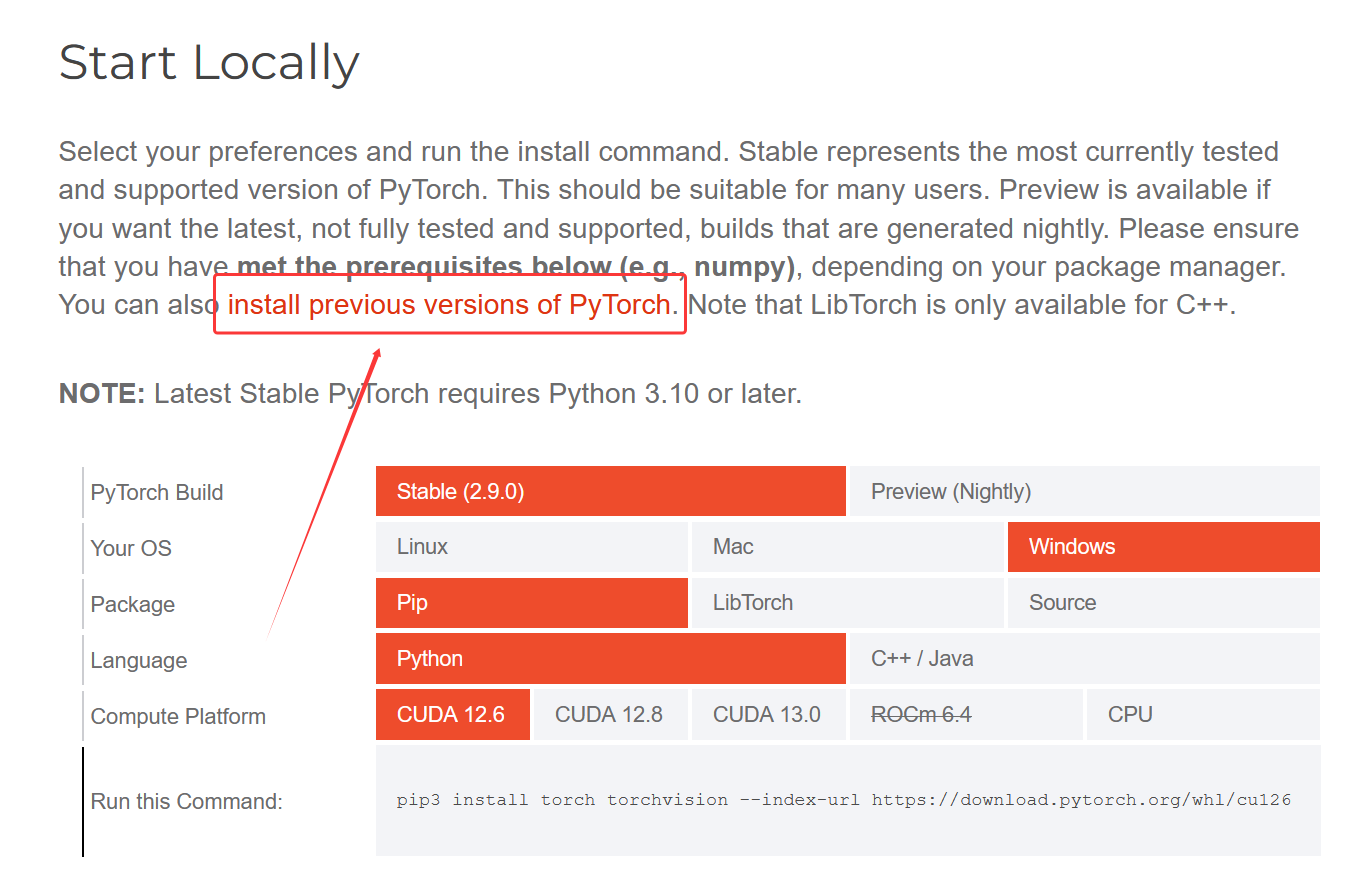Select Python as the language
The width and height of the screenshot is (1362, 879).
point(610,659)
